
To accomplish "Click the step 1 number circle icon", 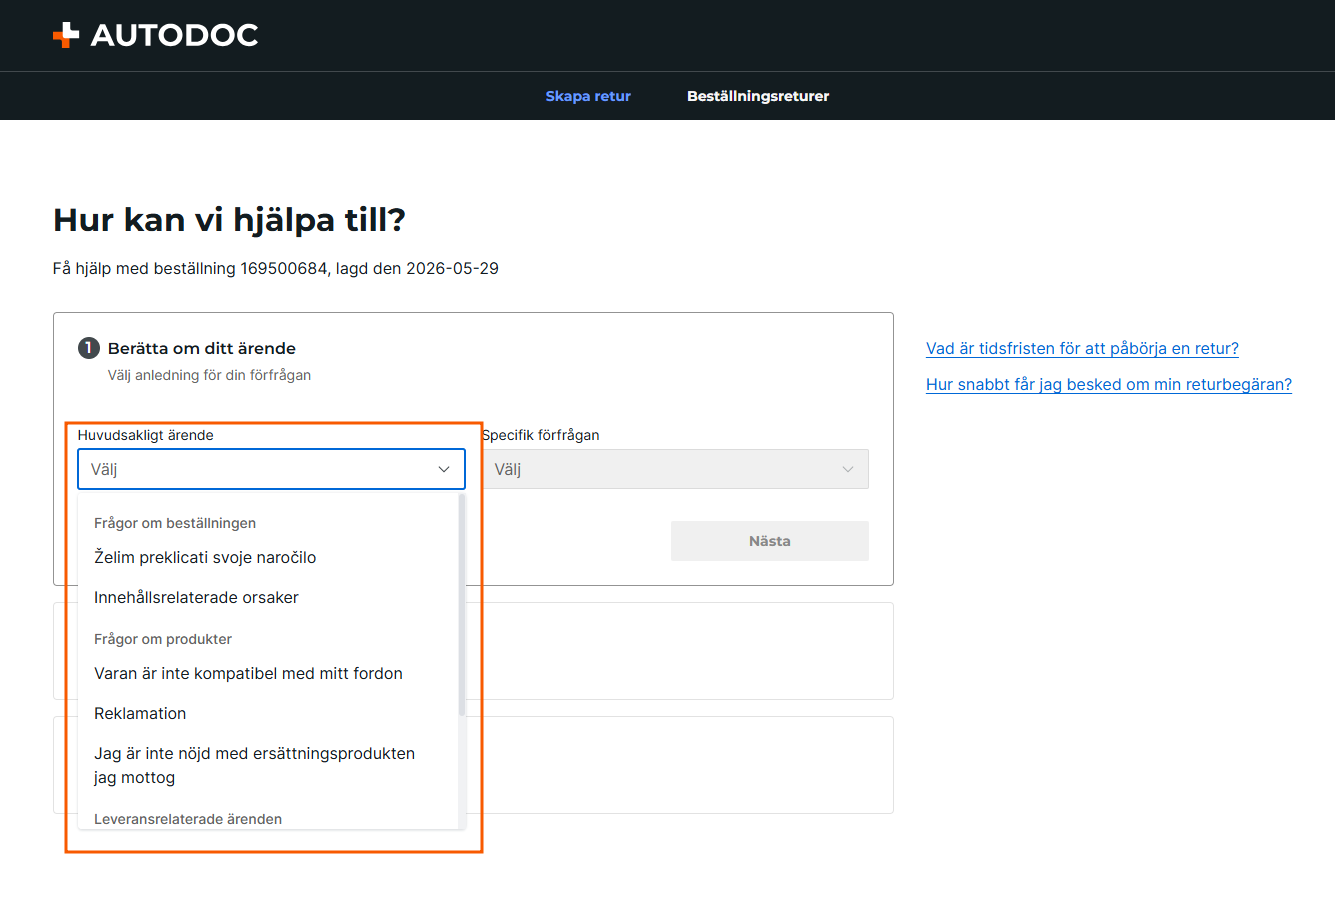I will 89,348.
